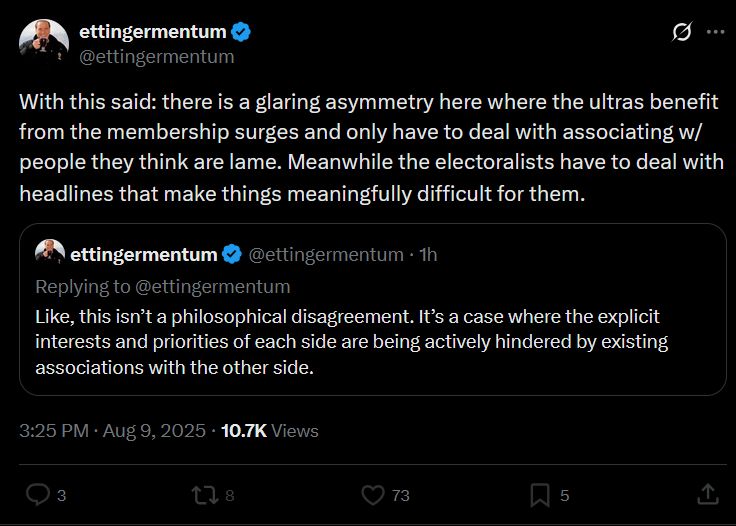Click the 1h timestamp on the quoted tweet
Image resolution: width=736 pixels, height=526 pixels.
428,254
